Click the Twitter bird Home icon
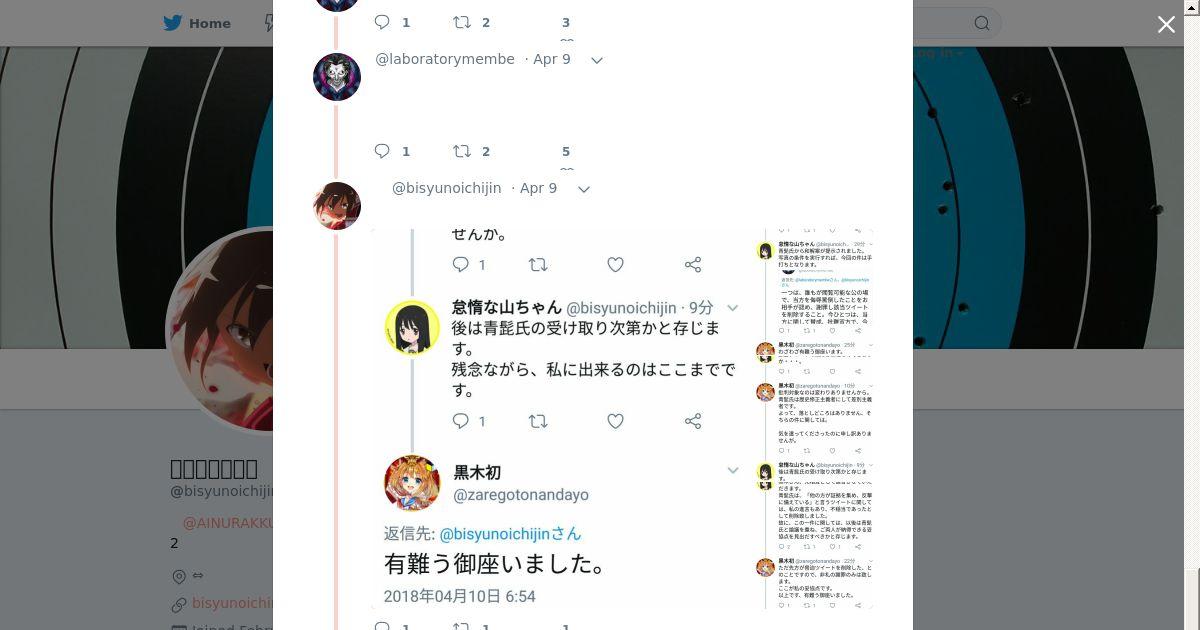The image size is (1200, 630). (x=175, y=23)
